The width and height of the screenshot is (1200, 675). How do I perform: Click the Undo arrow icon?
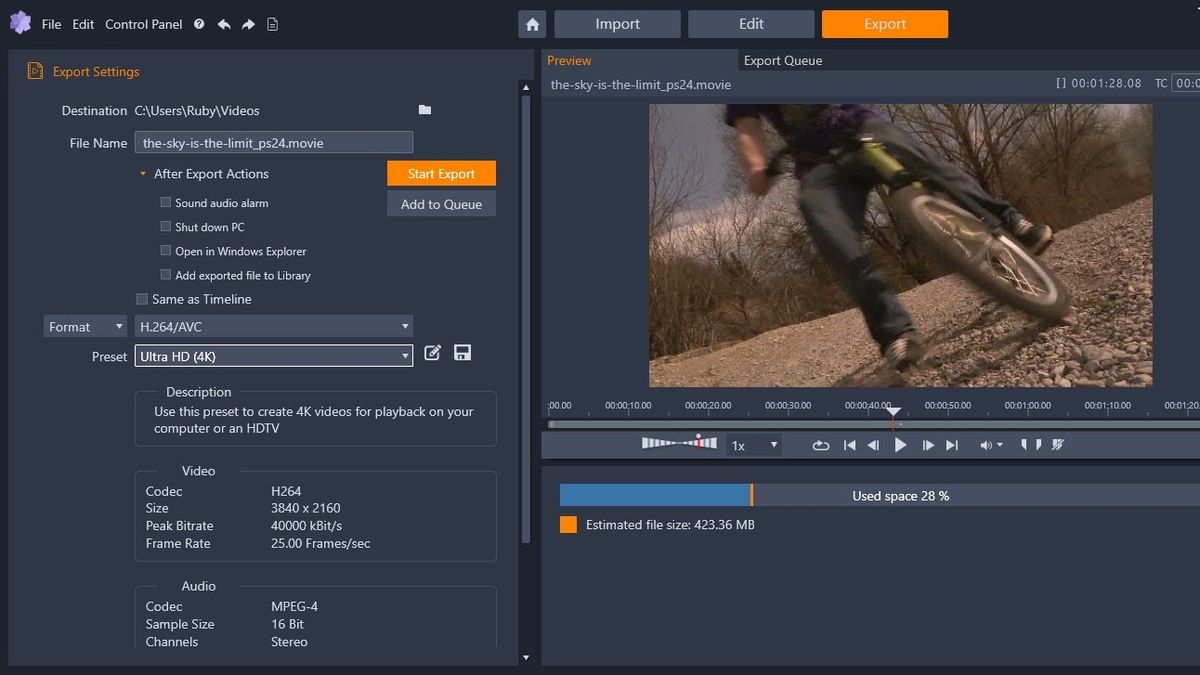[x=224, y=23]
